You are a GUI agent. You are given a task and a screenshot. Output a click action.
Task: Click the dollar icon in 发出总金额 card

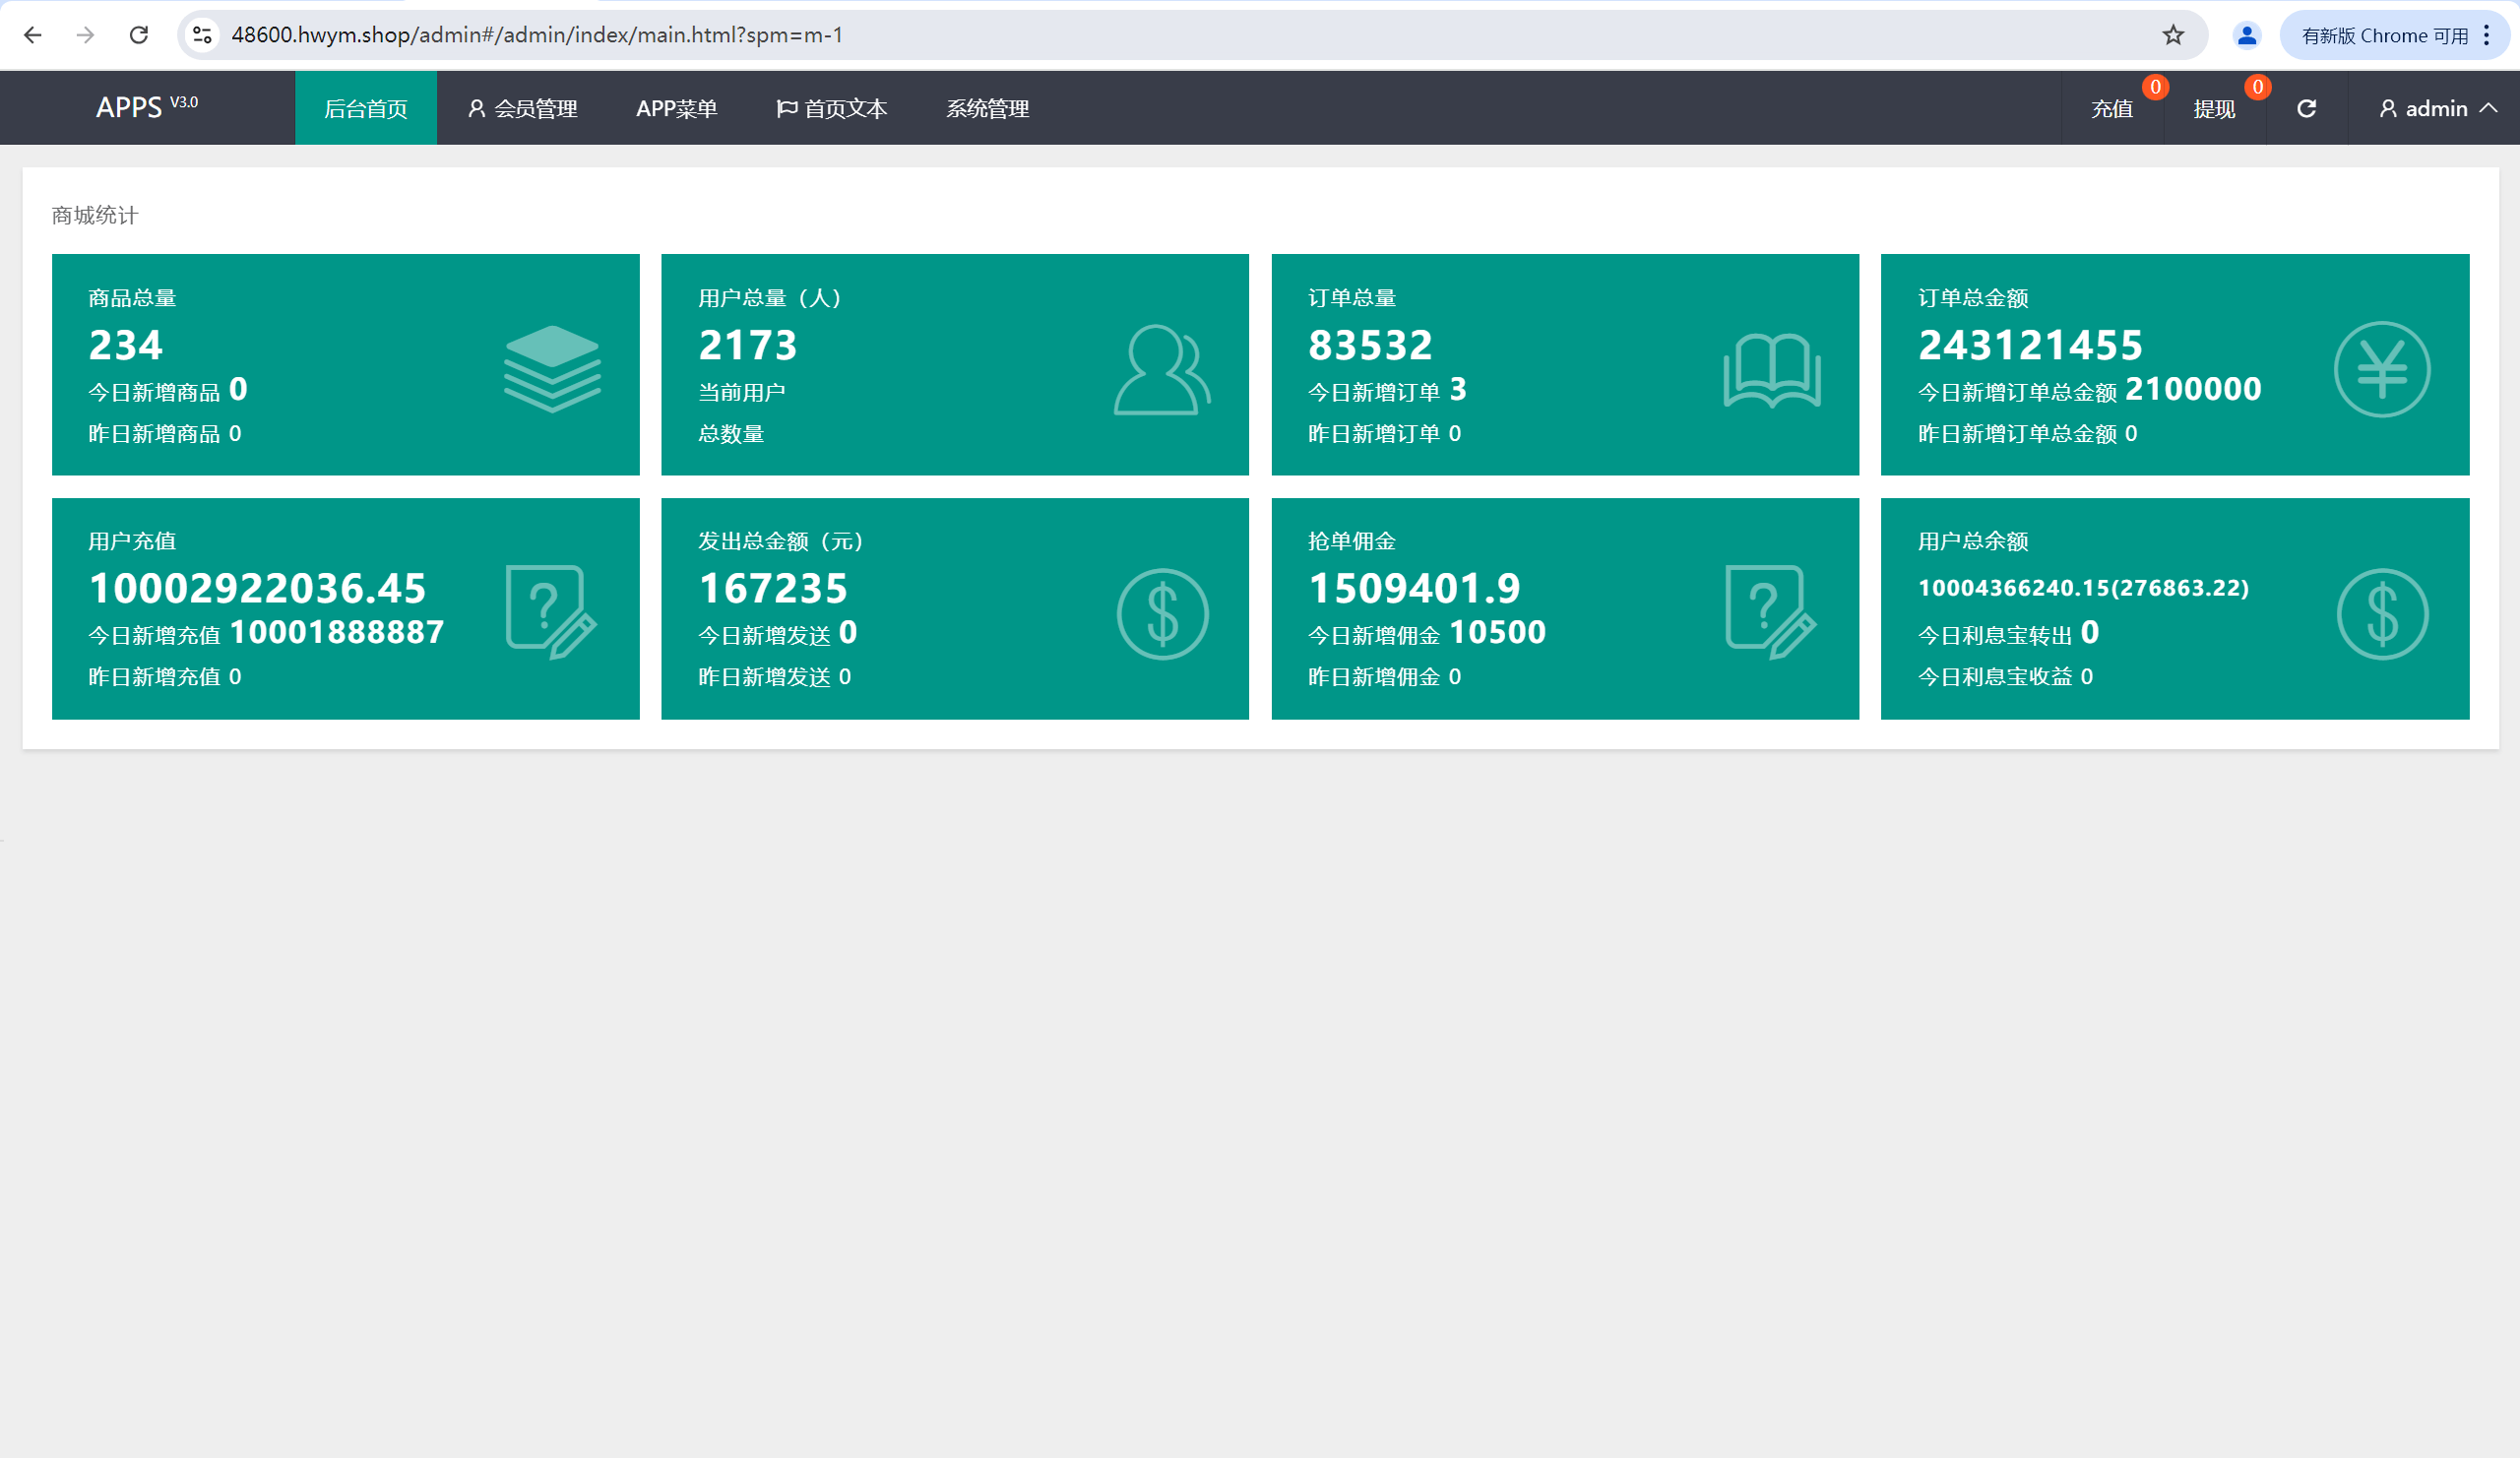point(1162,613)
